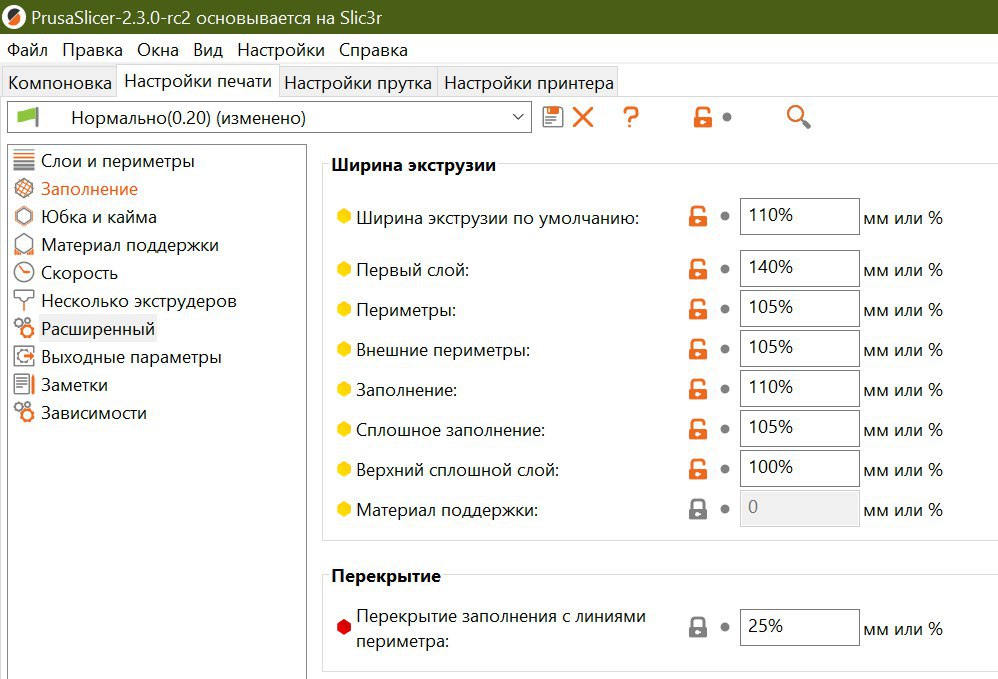Click grey padlock for "Материал поддержки" width
Image resolution: width=998 pixels, height=679 pixels.
(x=698, y=509)
